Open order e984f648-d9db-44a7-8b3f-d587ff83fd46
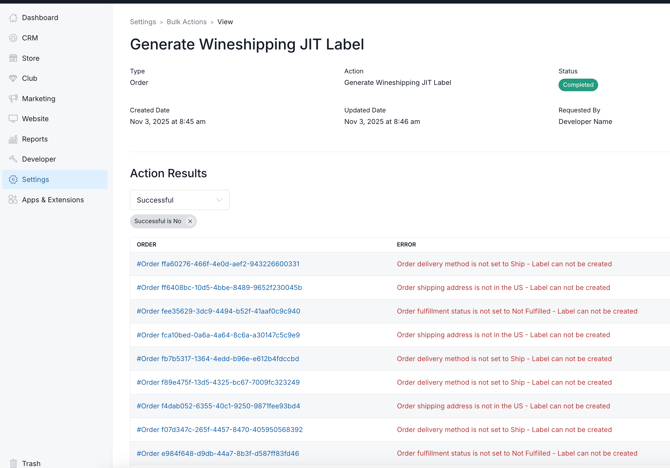Image resolution: width=670 pixels, height=468 pixels. (x=218, y=453)
